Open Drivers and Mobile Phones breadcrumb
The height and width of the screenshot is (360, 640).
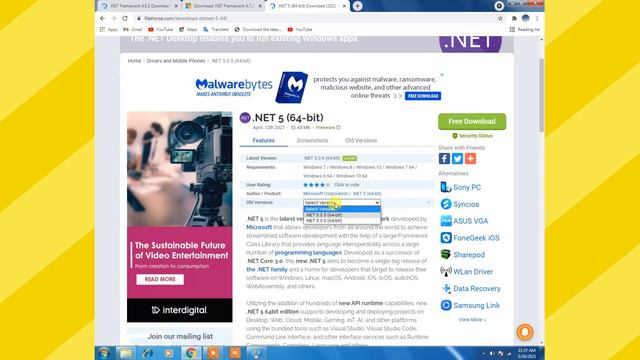tap(176, 61)
